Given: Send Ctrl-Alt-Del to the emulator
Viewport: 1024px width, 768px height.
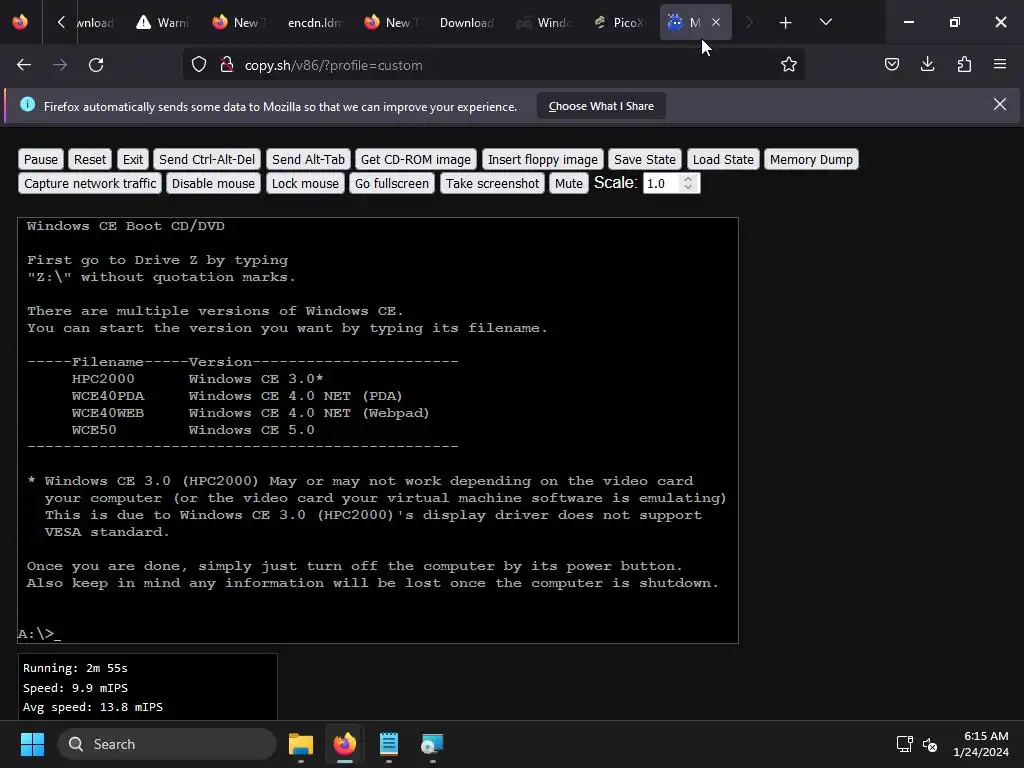Looking at the screenshot, I should [207, 159].
